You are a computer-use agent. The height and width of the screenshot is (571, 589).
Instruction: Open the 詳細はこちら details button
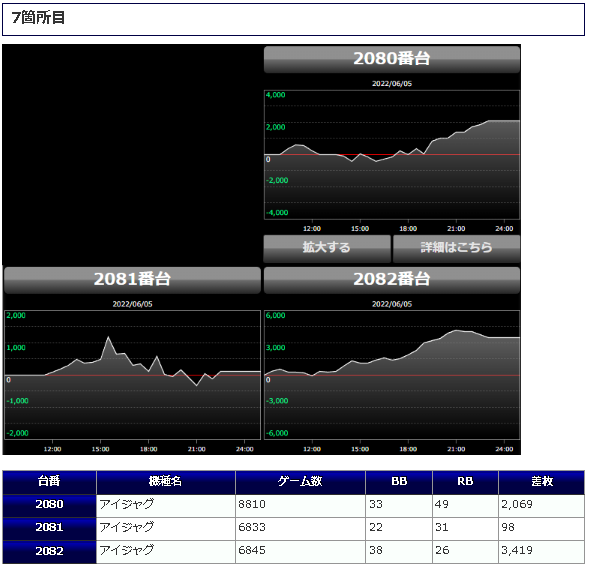[456, 248]
